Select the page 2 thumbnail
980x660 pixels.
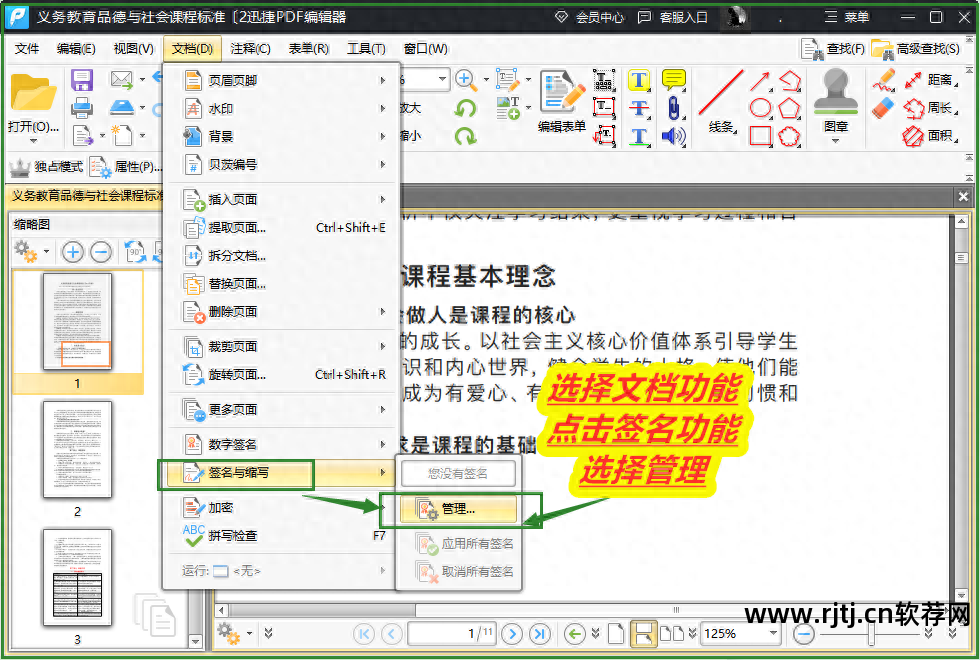tap(77, 449)
